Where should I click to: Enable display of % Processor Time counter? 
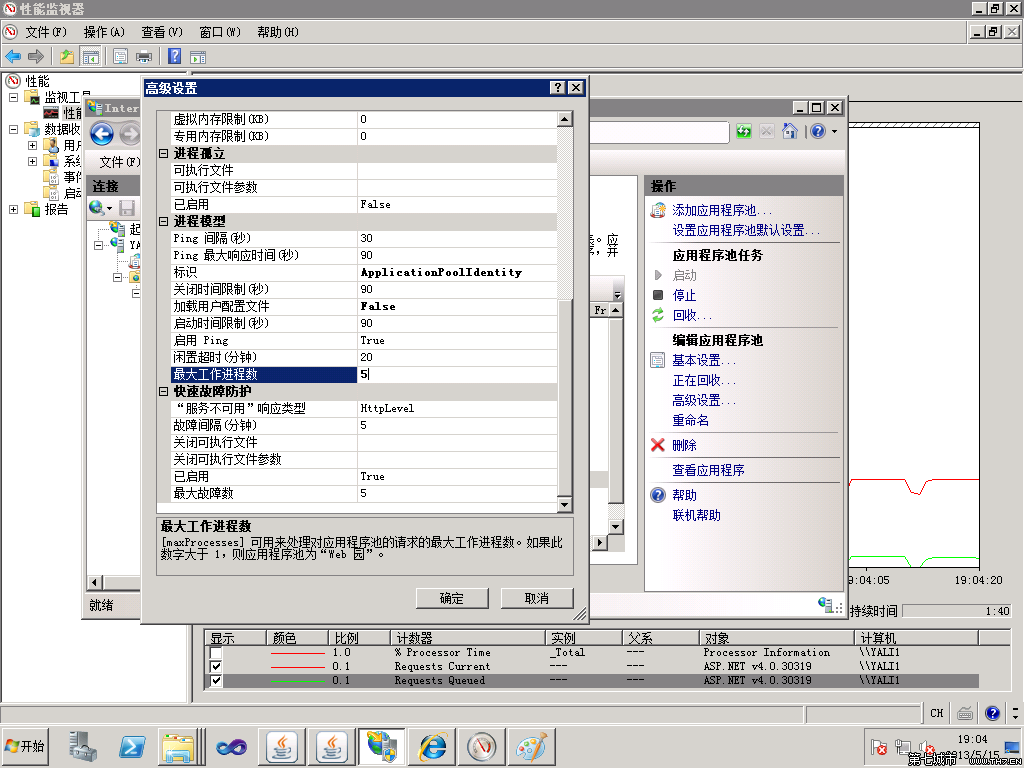216,653
